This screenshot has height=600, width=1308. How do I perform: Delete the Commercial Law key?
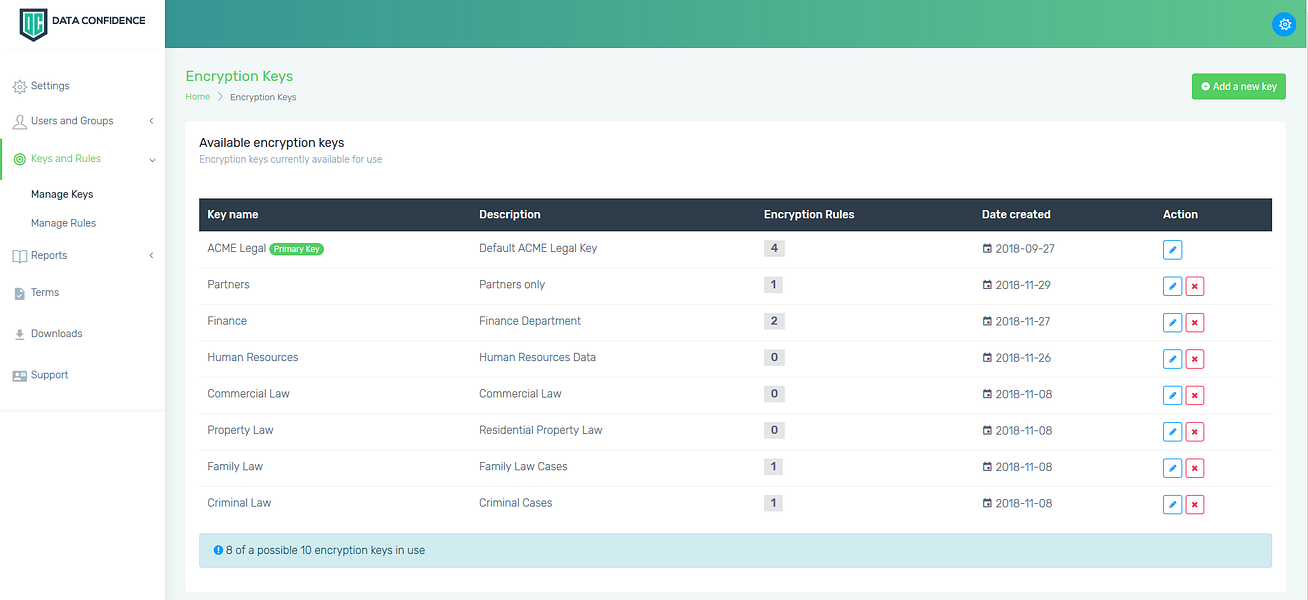[x=1194, y=395]
